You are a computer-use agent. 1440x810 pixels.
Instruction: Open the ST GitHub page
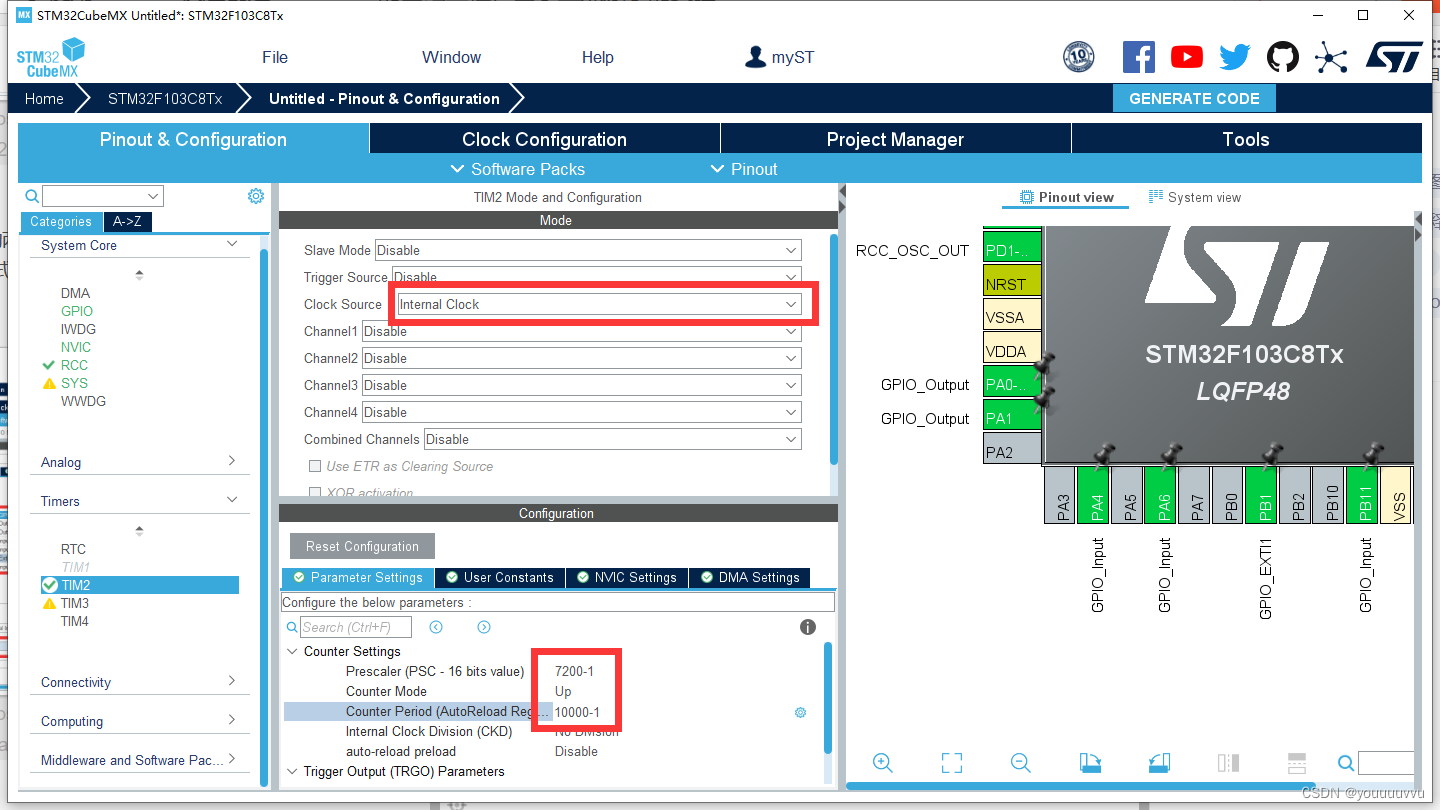[1283, 57]
